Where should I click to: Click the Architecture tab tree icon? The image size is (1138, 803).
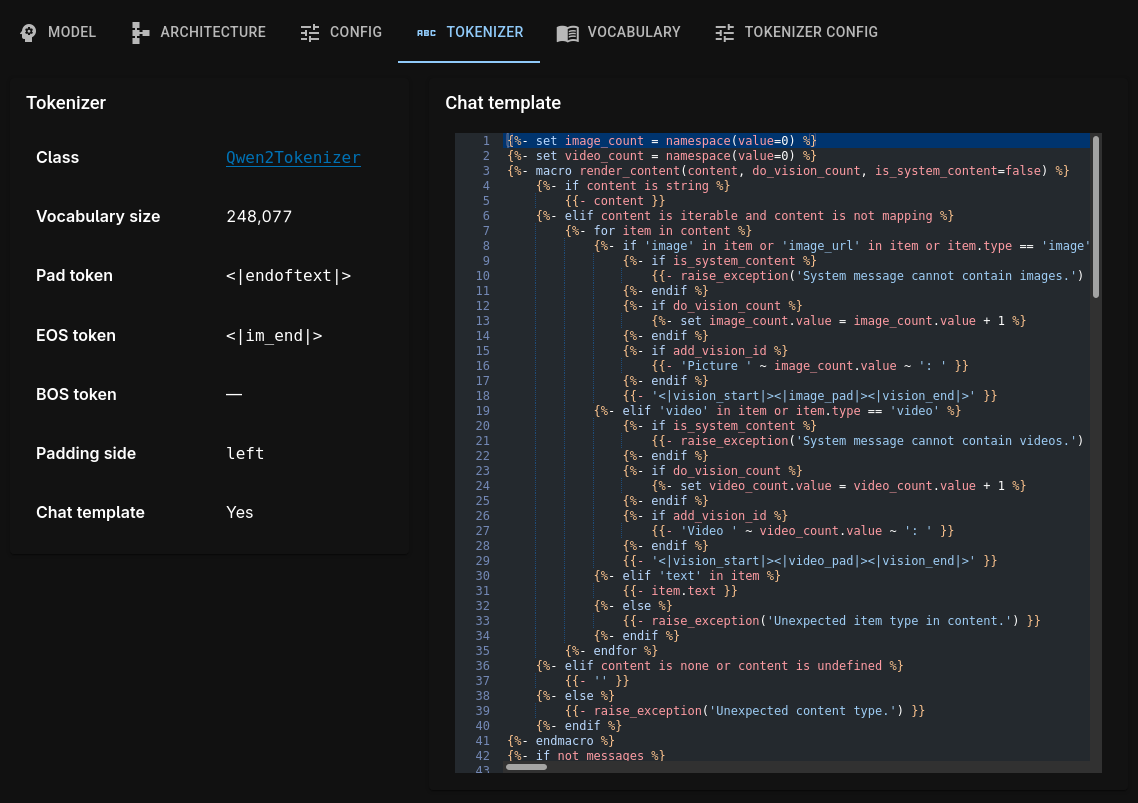140,33
